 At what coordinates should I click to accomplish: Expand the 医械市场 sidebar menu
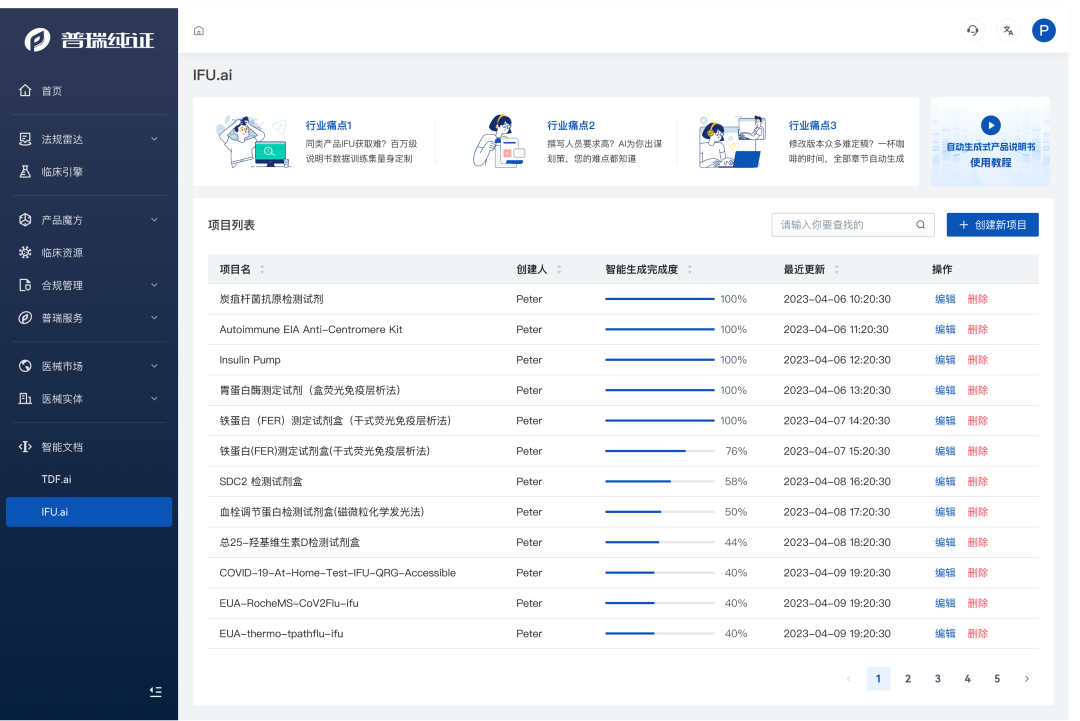154,366
